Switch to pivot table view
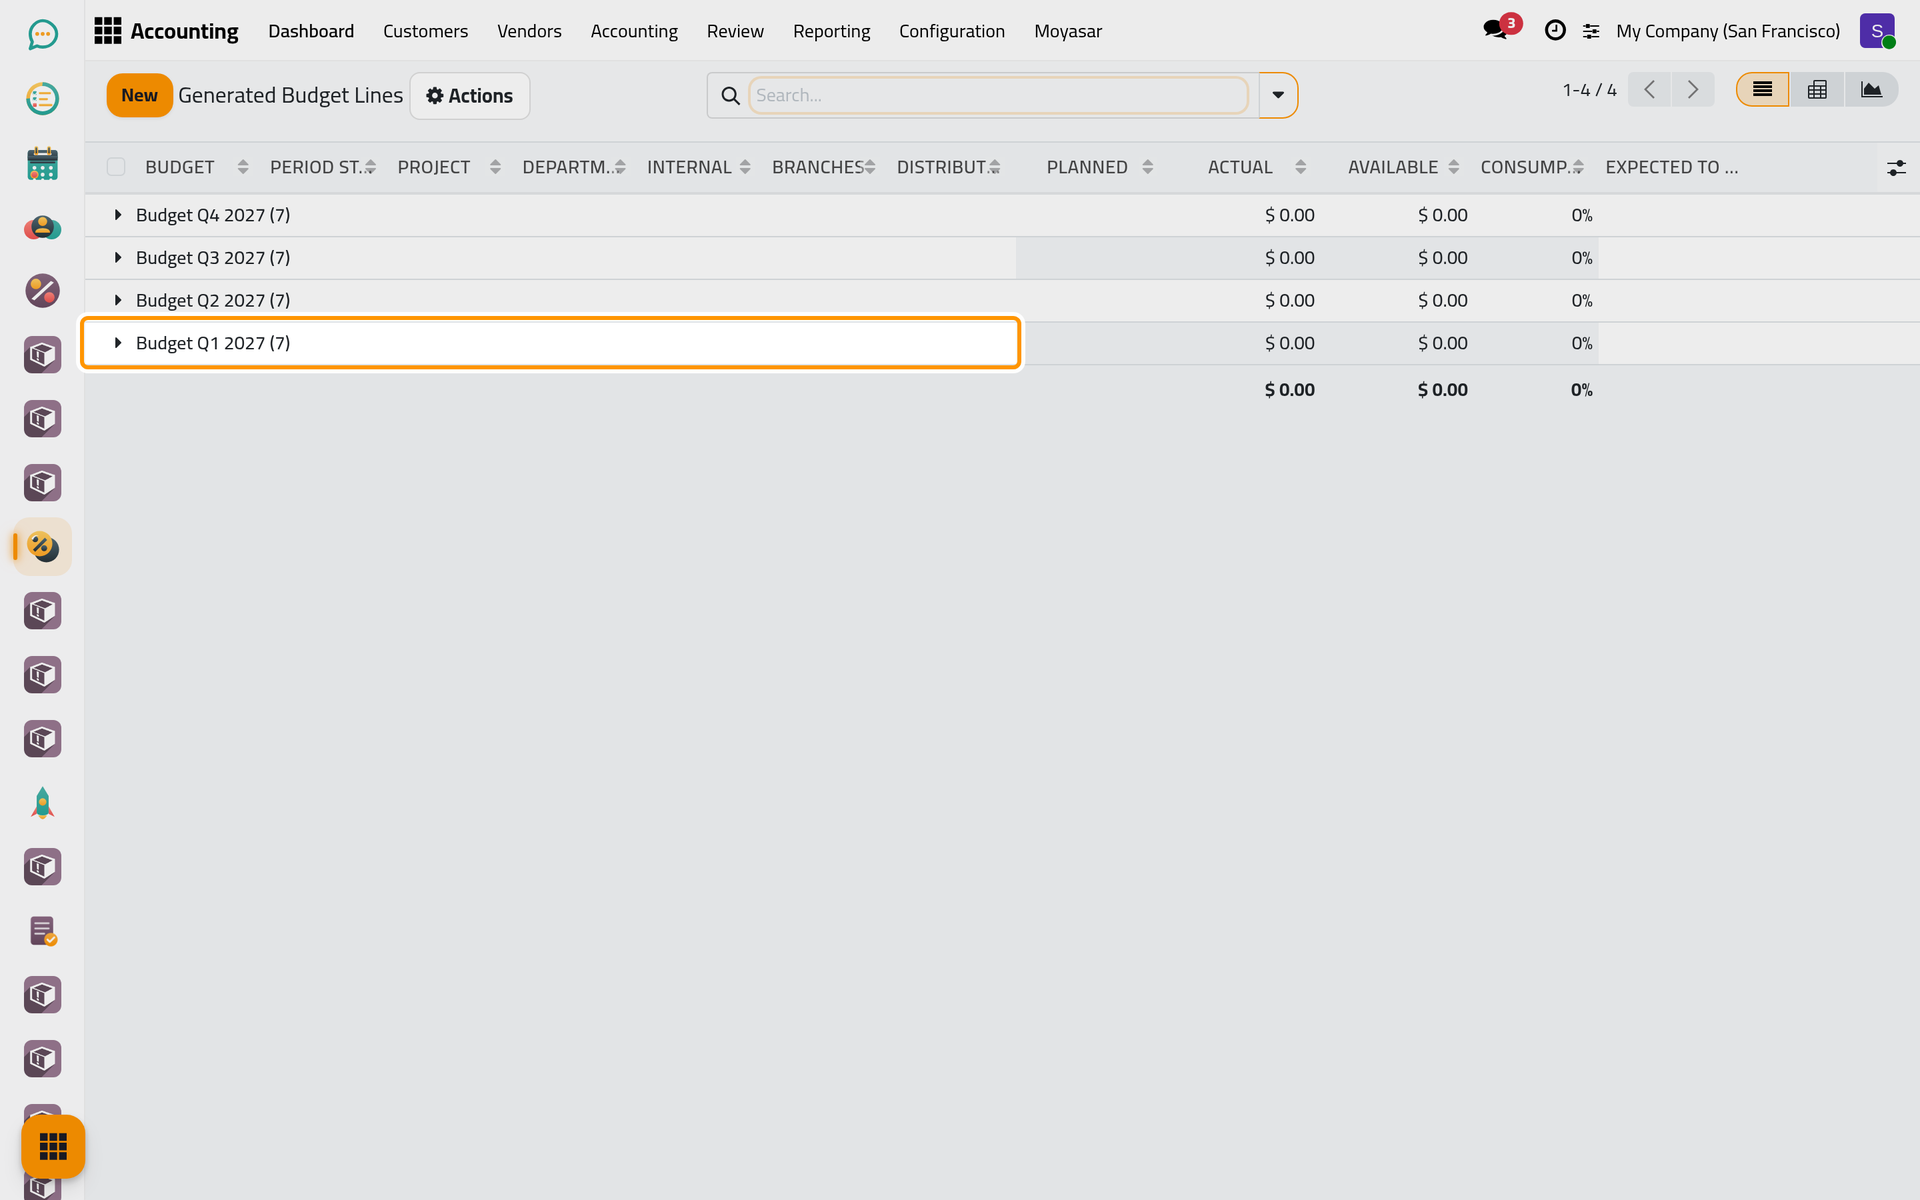 tap(1817, 90)
